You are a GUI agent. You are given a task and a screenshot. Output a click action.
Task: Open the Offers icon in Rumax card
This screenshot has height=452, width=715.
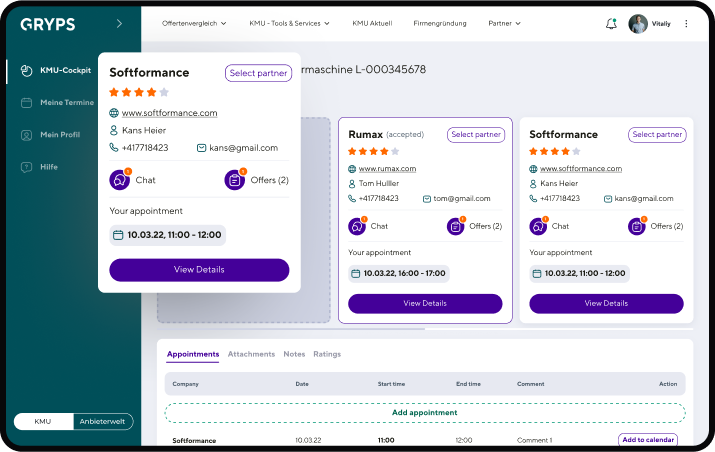pos(455,226)
